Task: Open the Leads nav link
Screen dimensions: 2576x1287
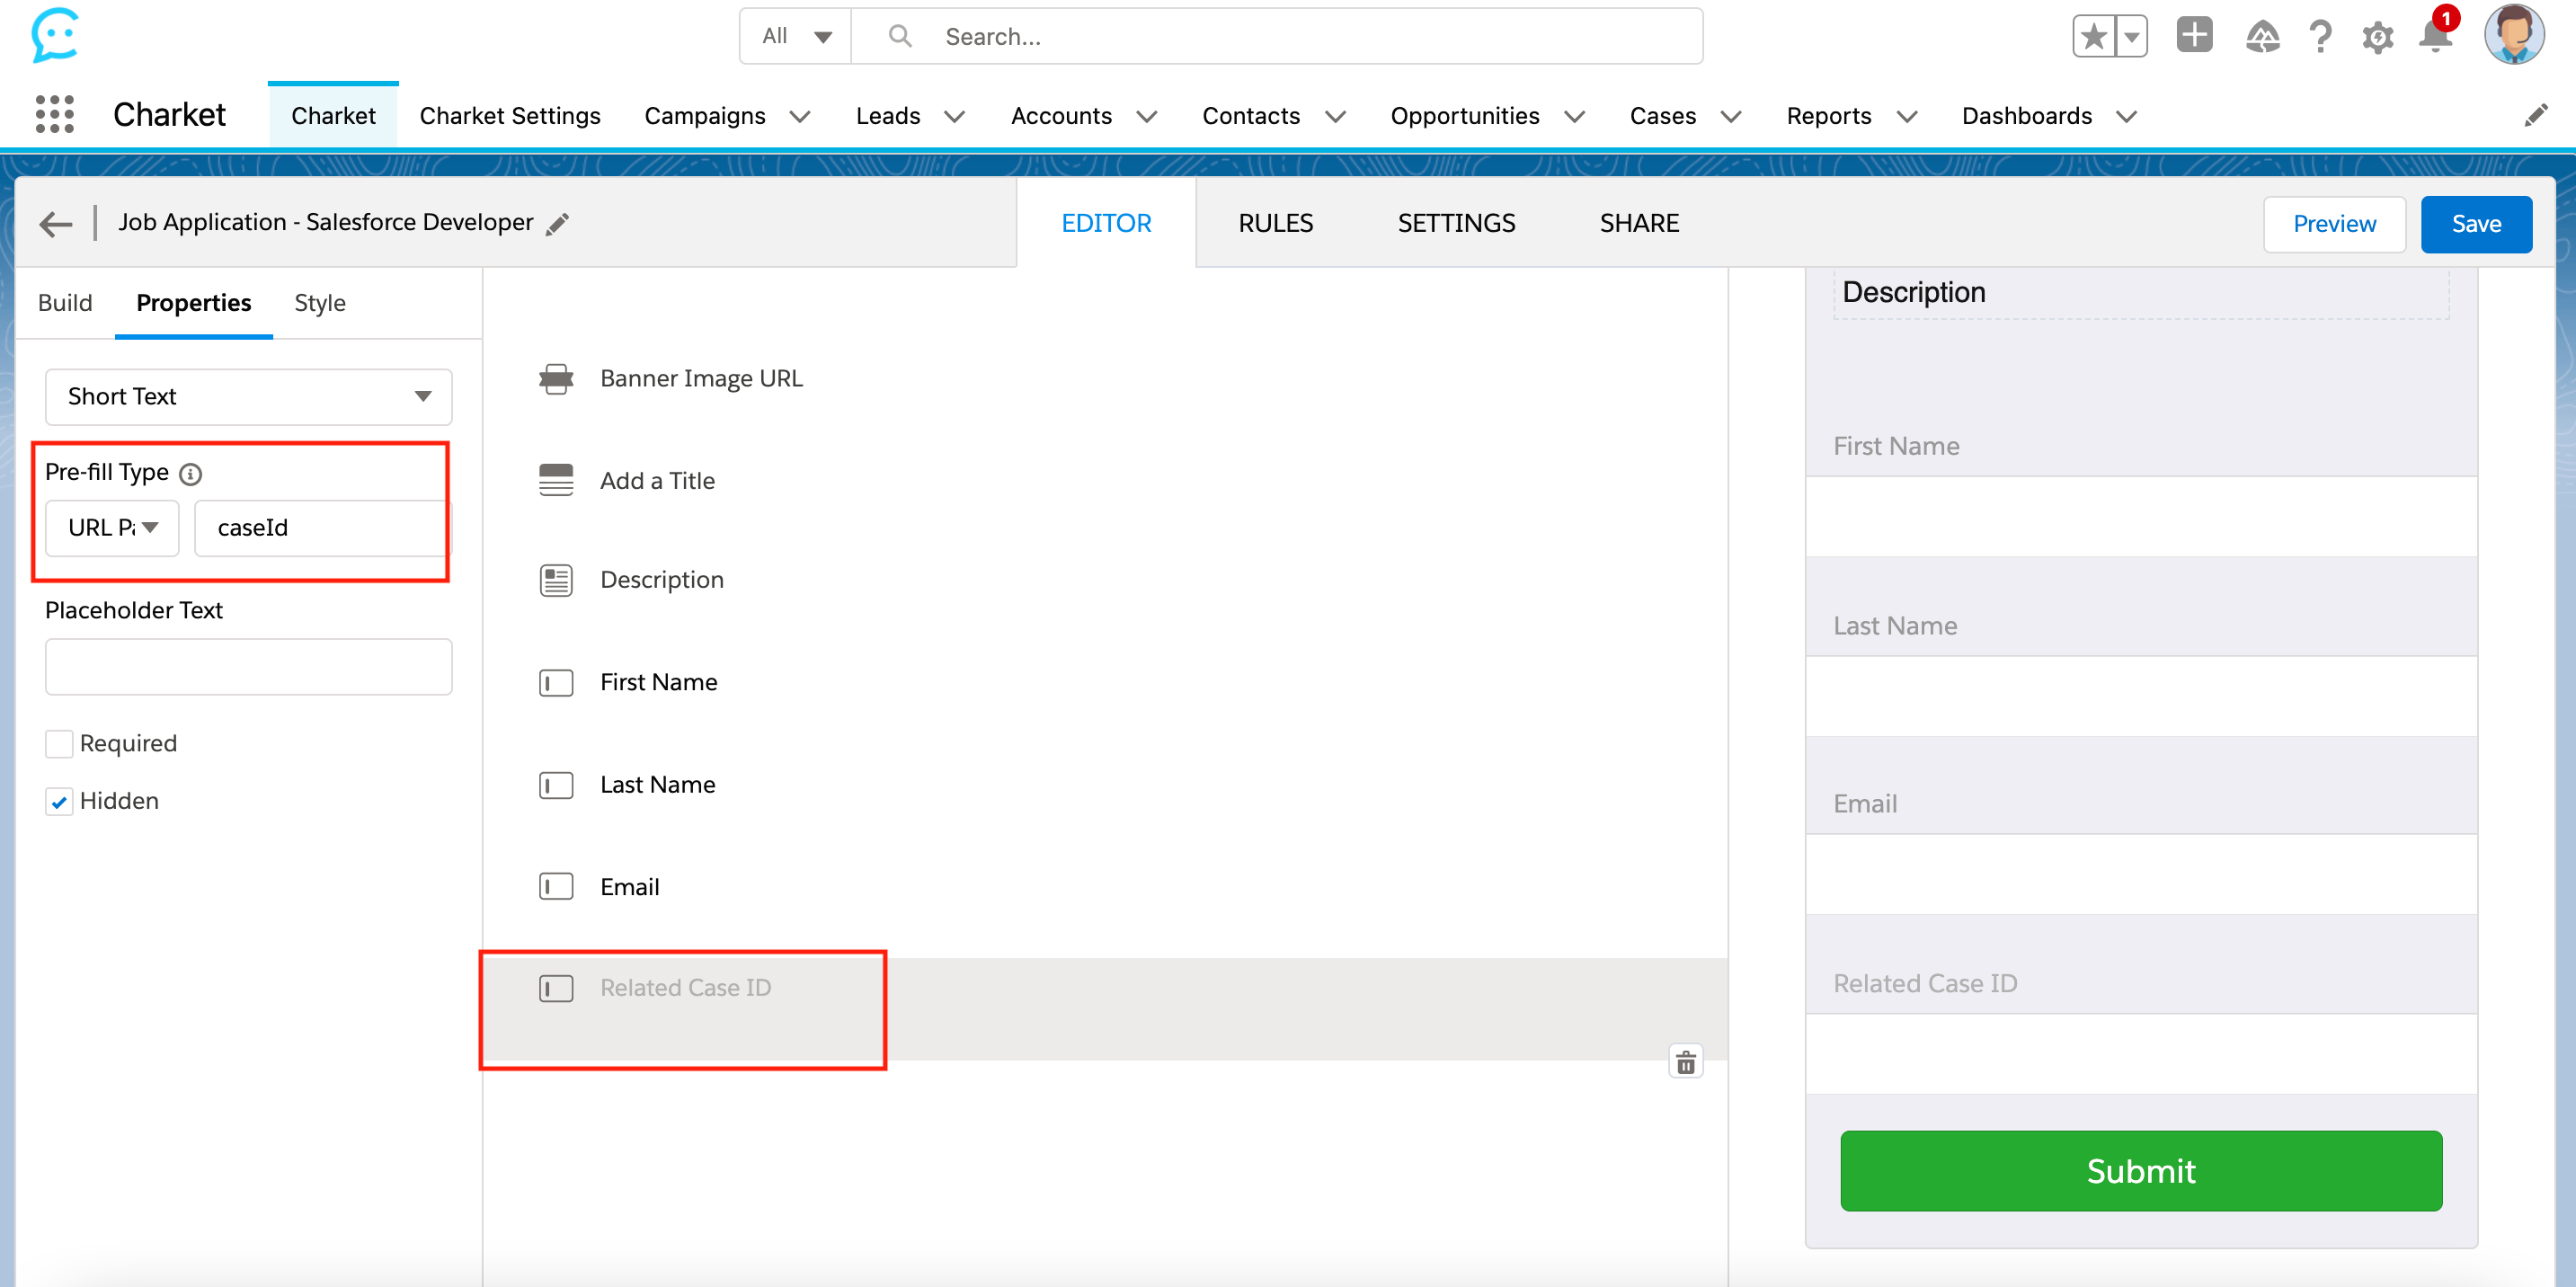Action: pos(888,116)
